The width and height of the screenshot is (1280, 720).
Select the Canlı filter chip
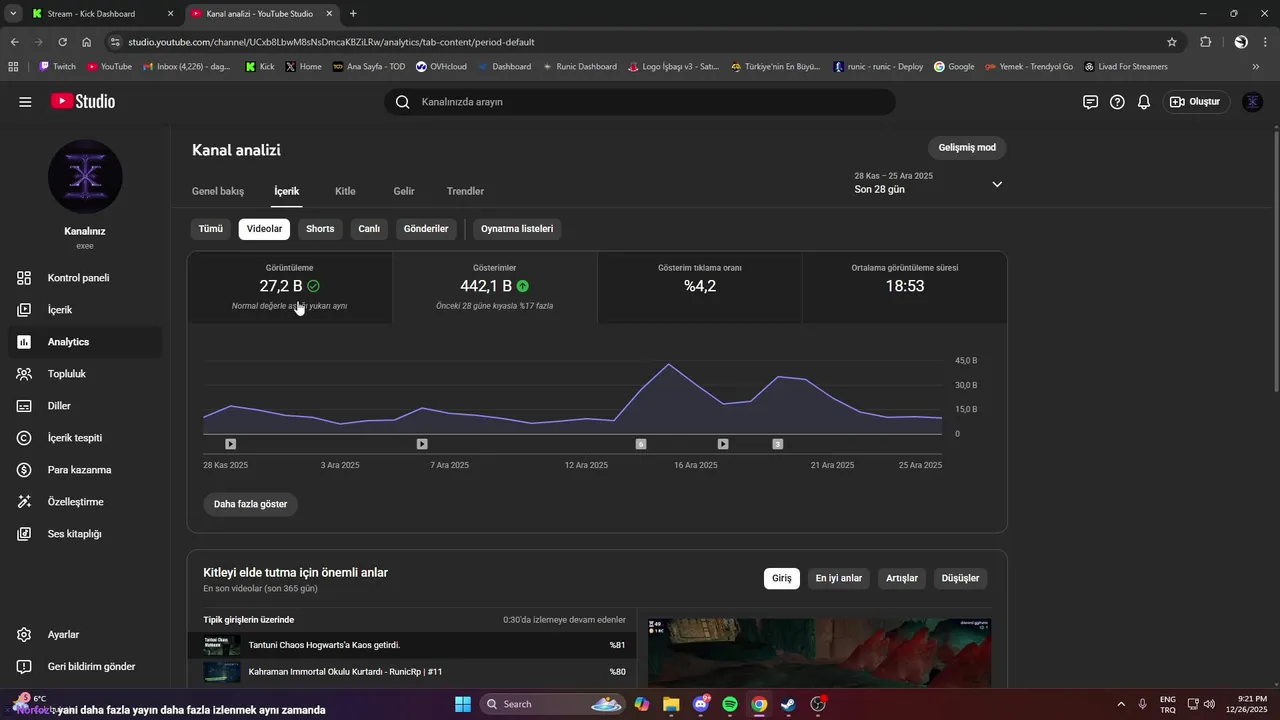click(369, 229)
